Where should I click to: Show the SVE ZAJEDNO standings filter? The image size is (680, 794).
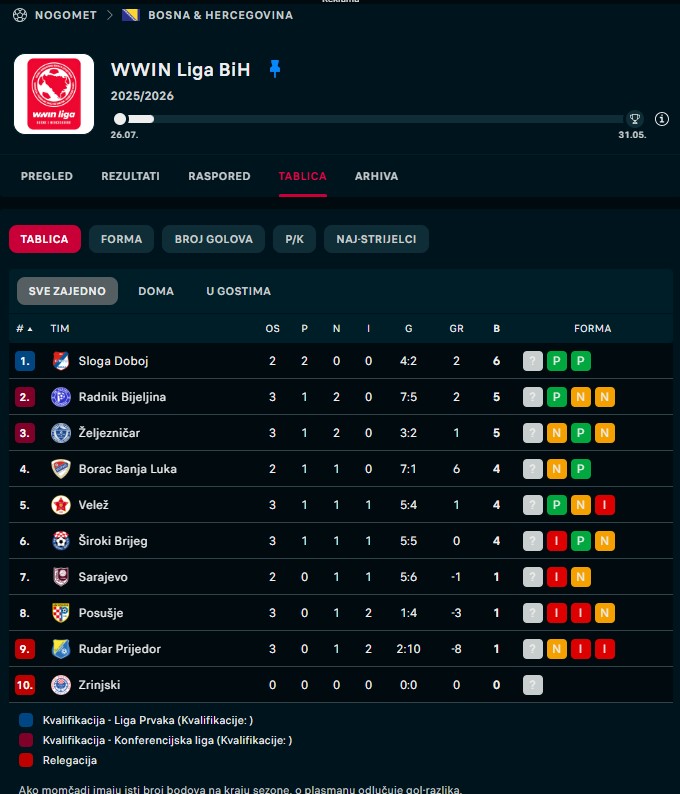pos(67,291)
